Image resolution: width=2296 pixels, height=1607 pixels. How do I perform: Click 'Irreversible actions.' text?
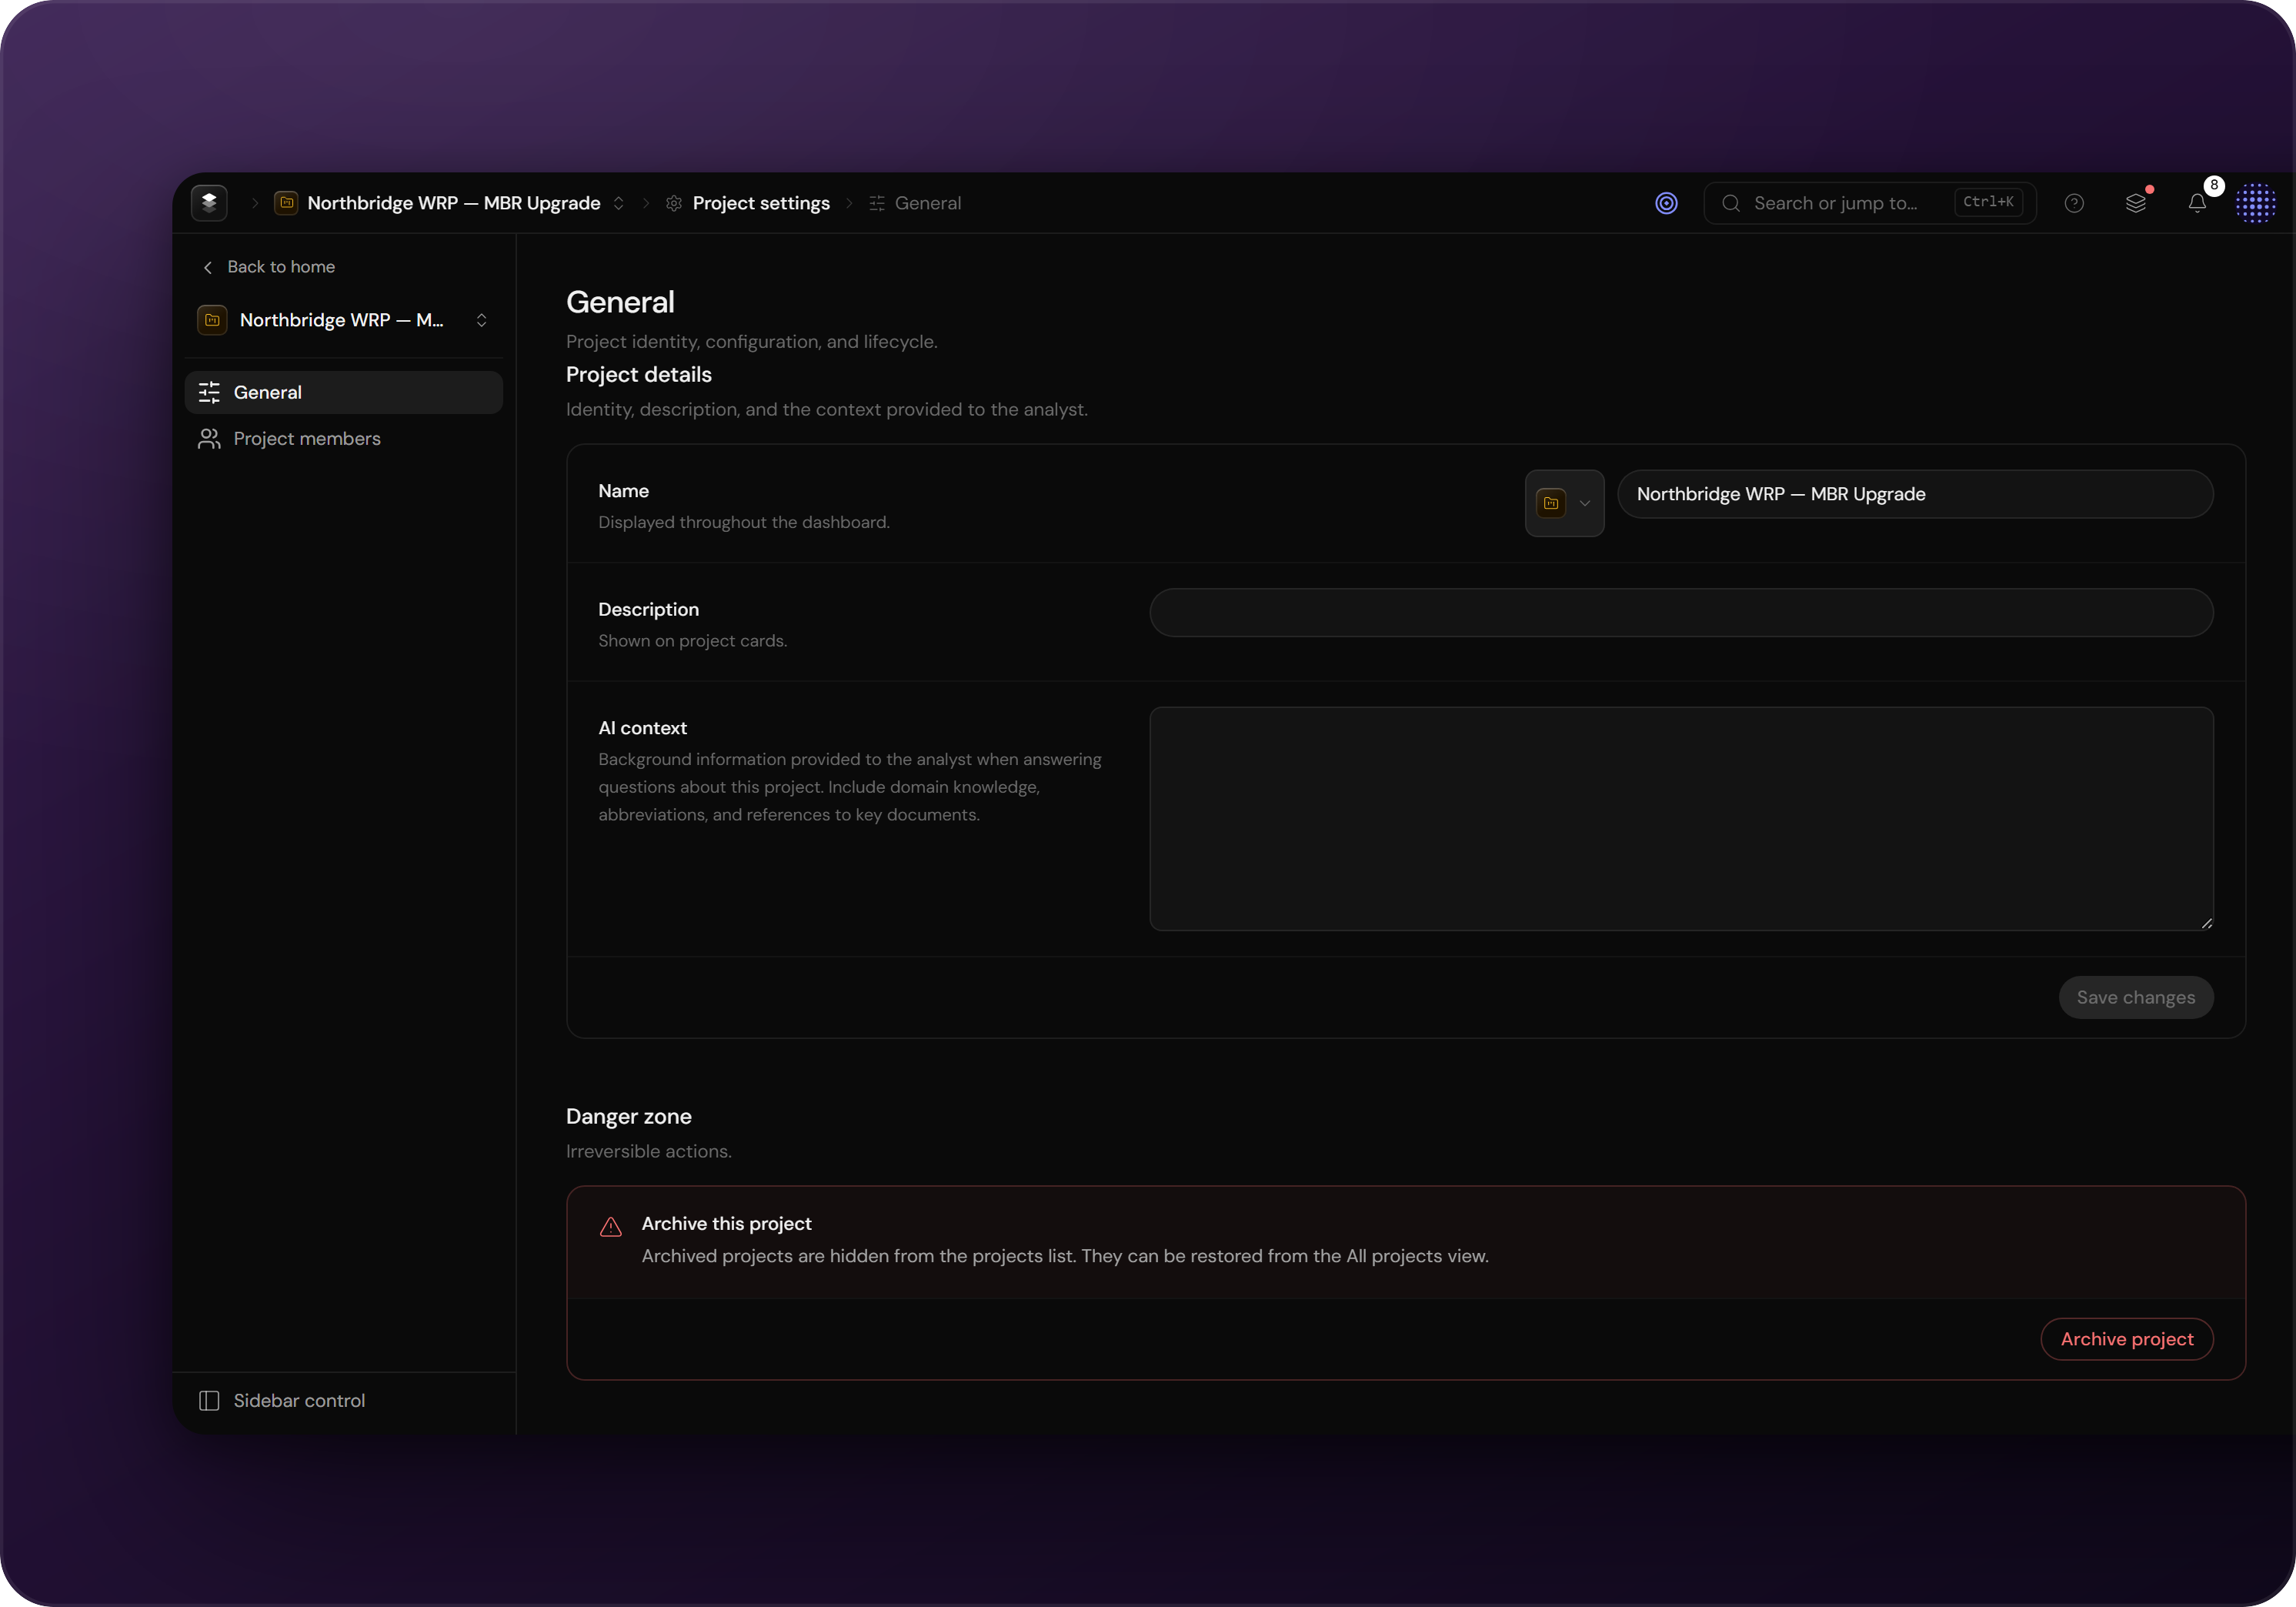[649, 1152]
